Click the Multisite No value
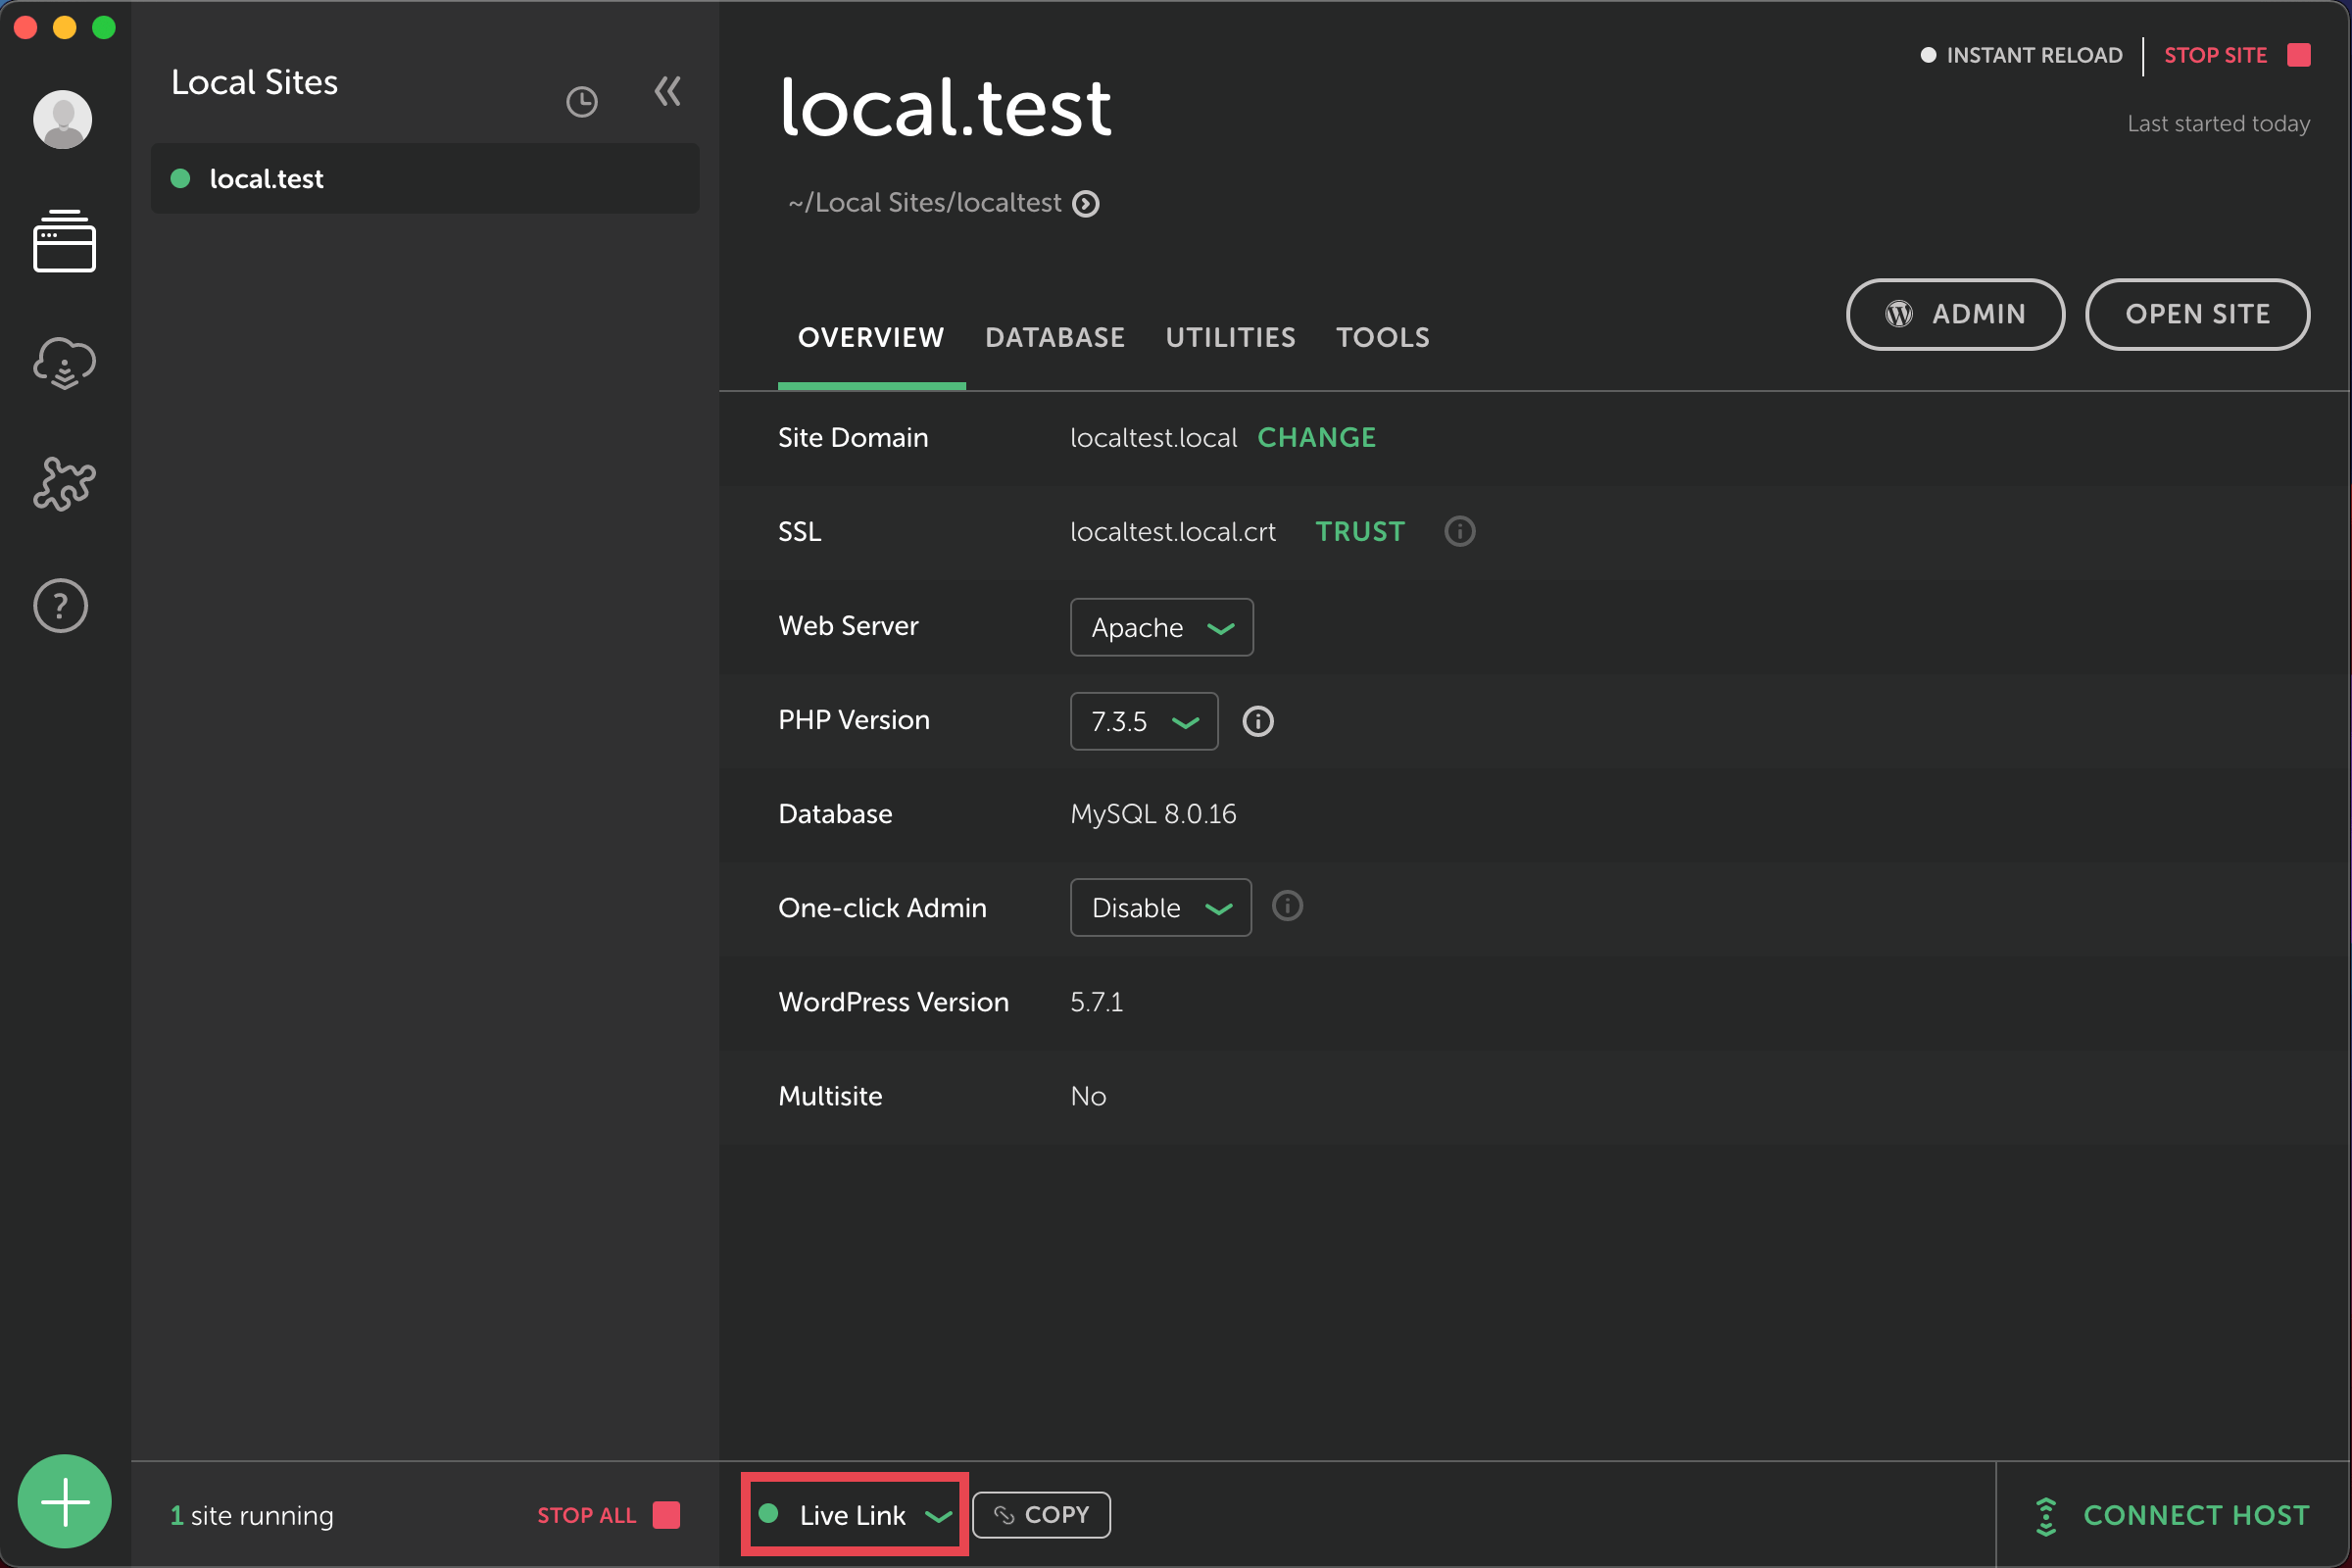 [x=1088, y=1096]
